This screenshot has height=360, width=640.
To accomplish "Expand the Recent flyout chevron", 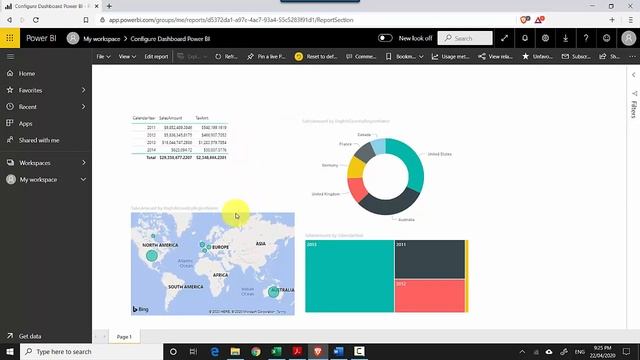I will (83, 107).
